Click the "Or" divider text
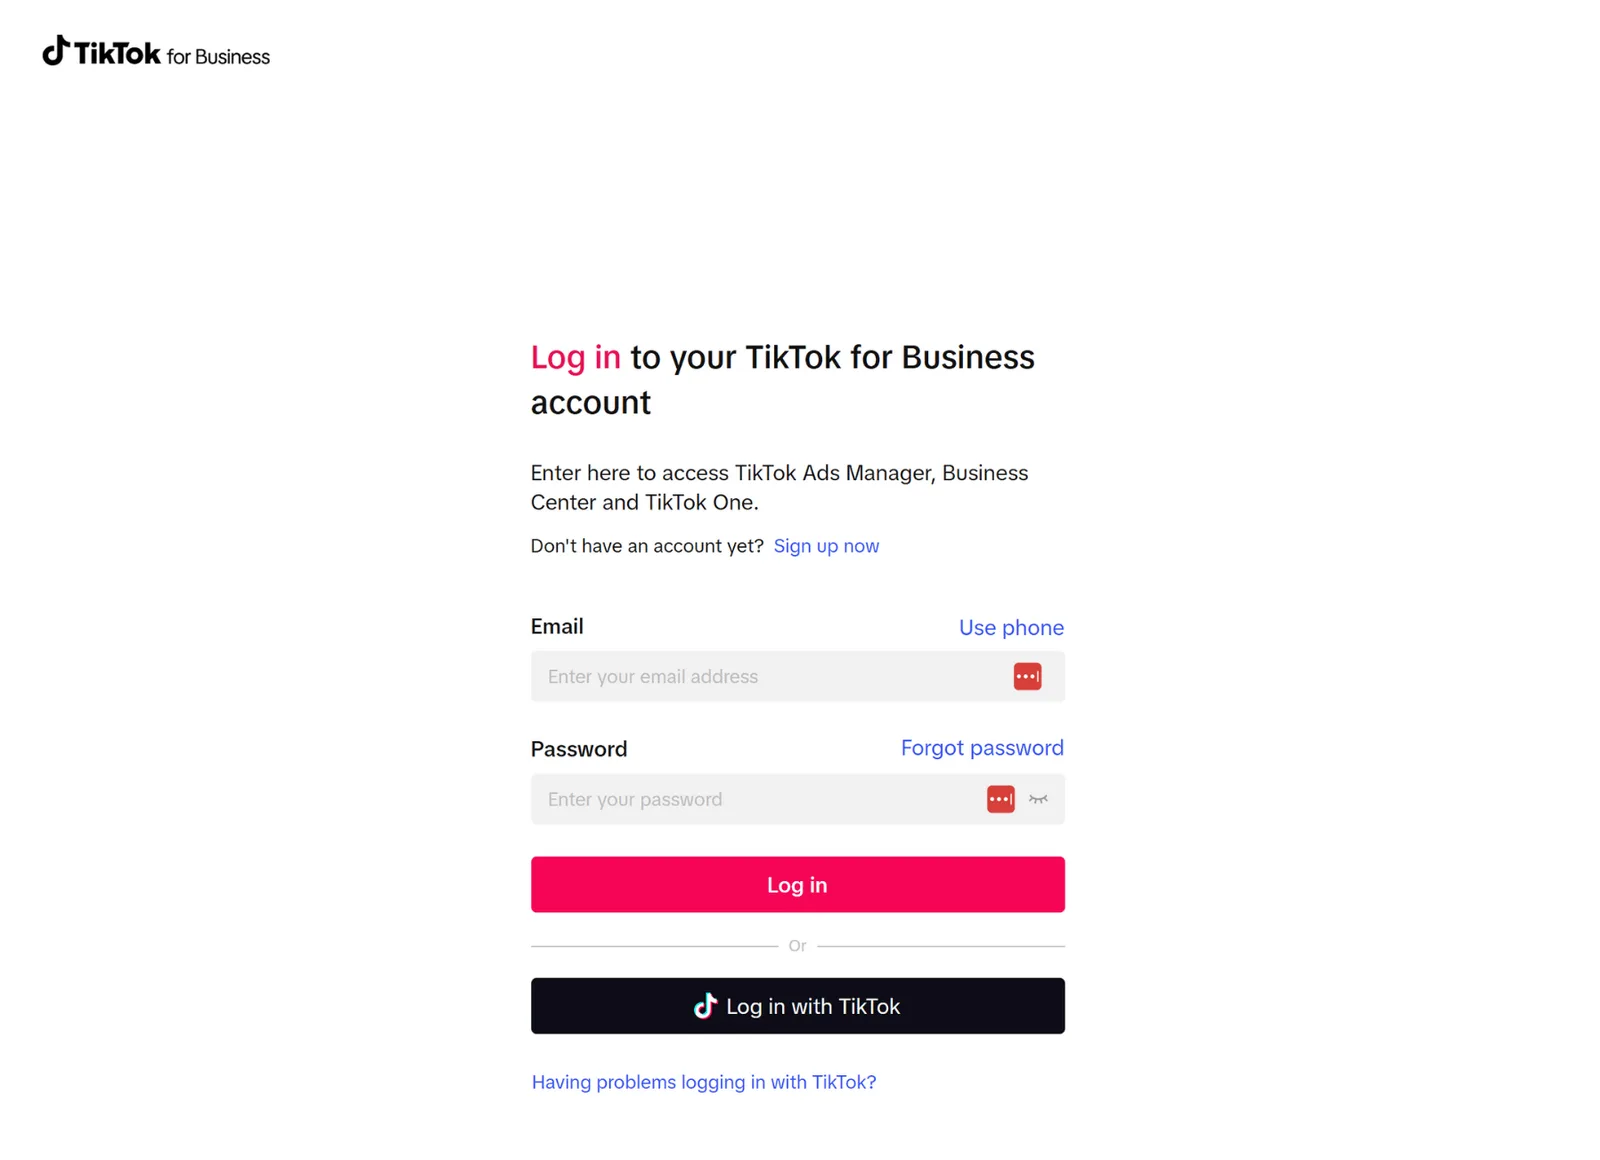1600x1160 pixels. point(797,946)
